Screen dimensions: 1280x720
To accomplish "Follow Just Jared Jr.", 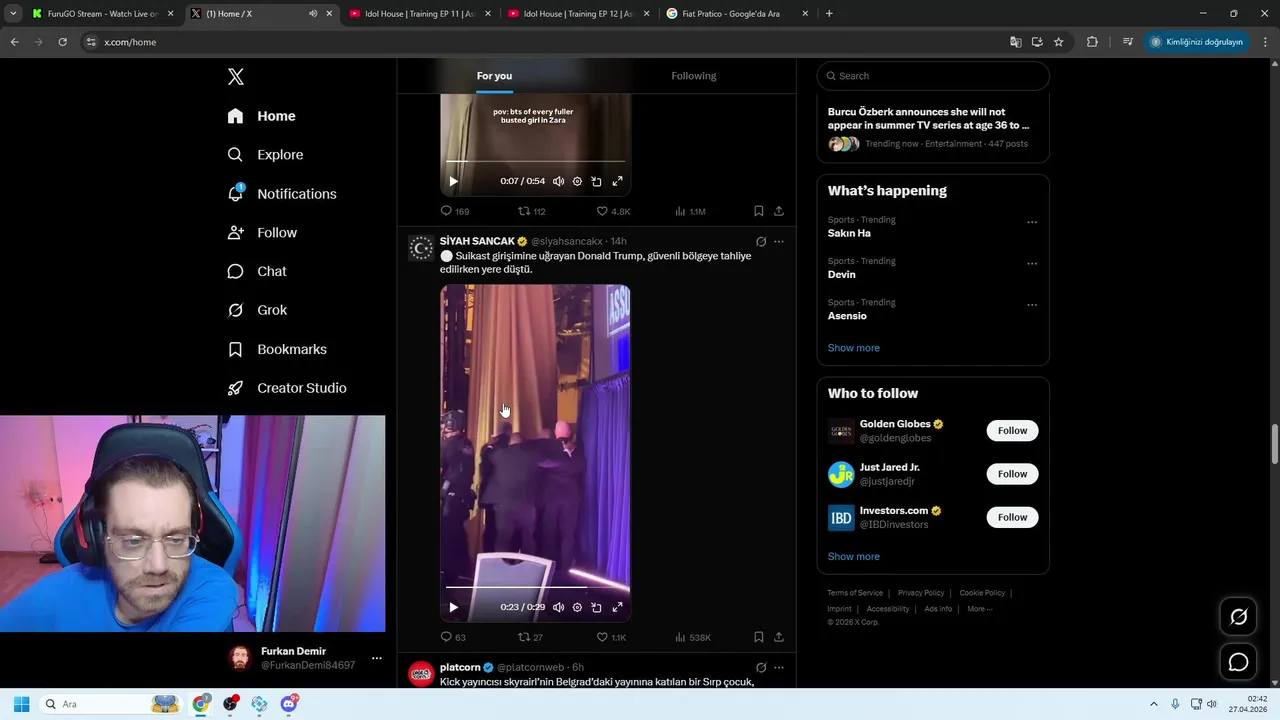I will [x=1012, y=474].
